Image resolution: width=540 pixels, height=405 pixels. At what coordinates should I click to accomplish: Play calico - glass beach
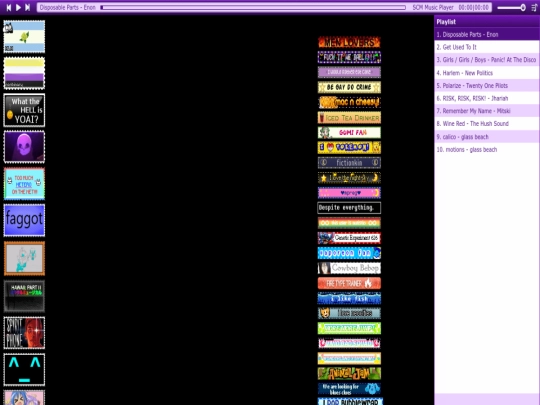487,137
